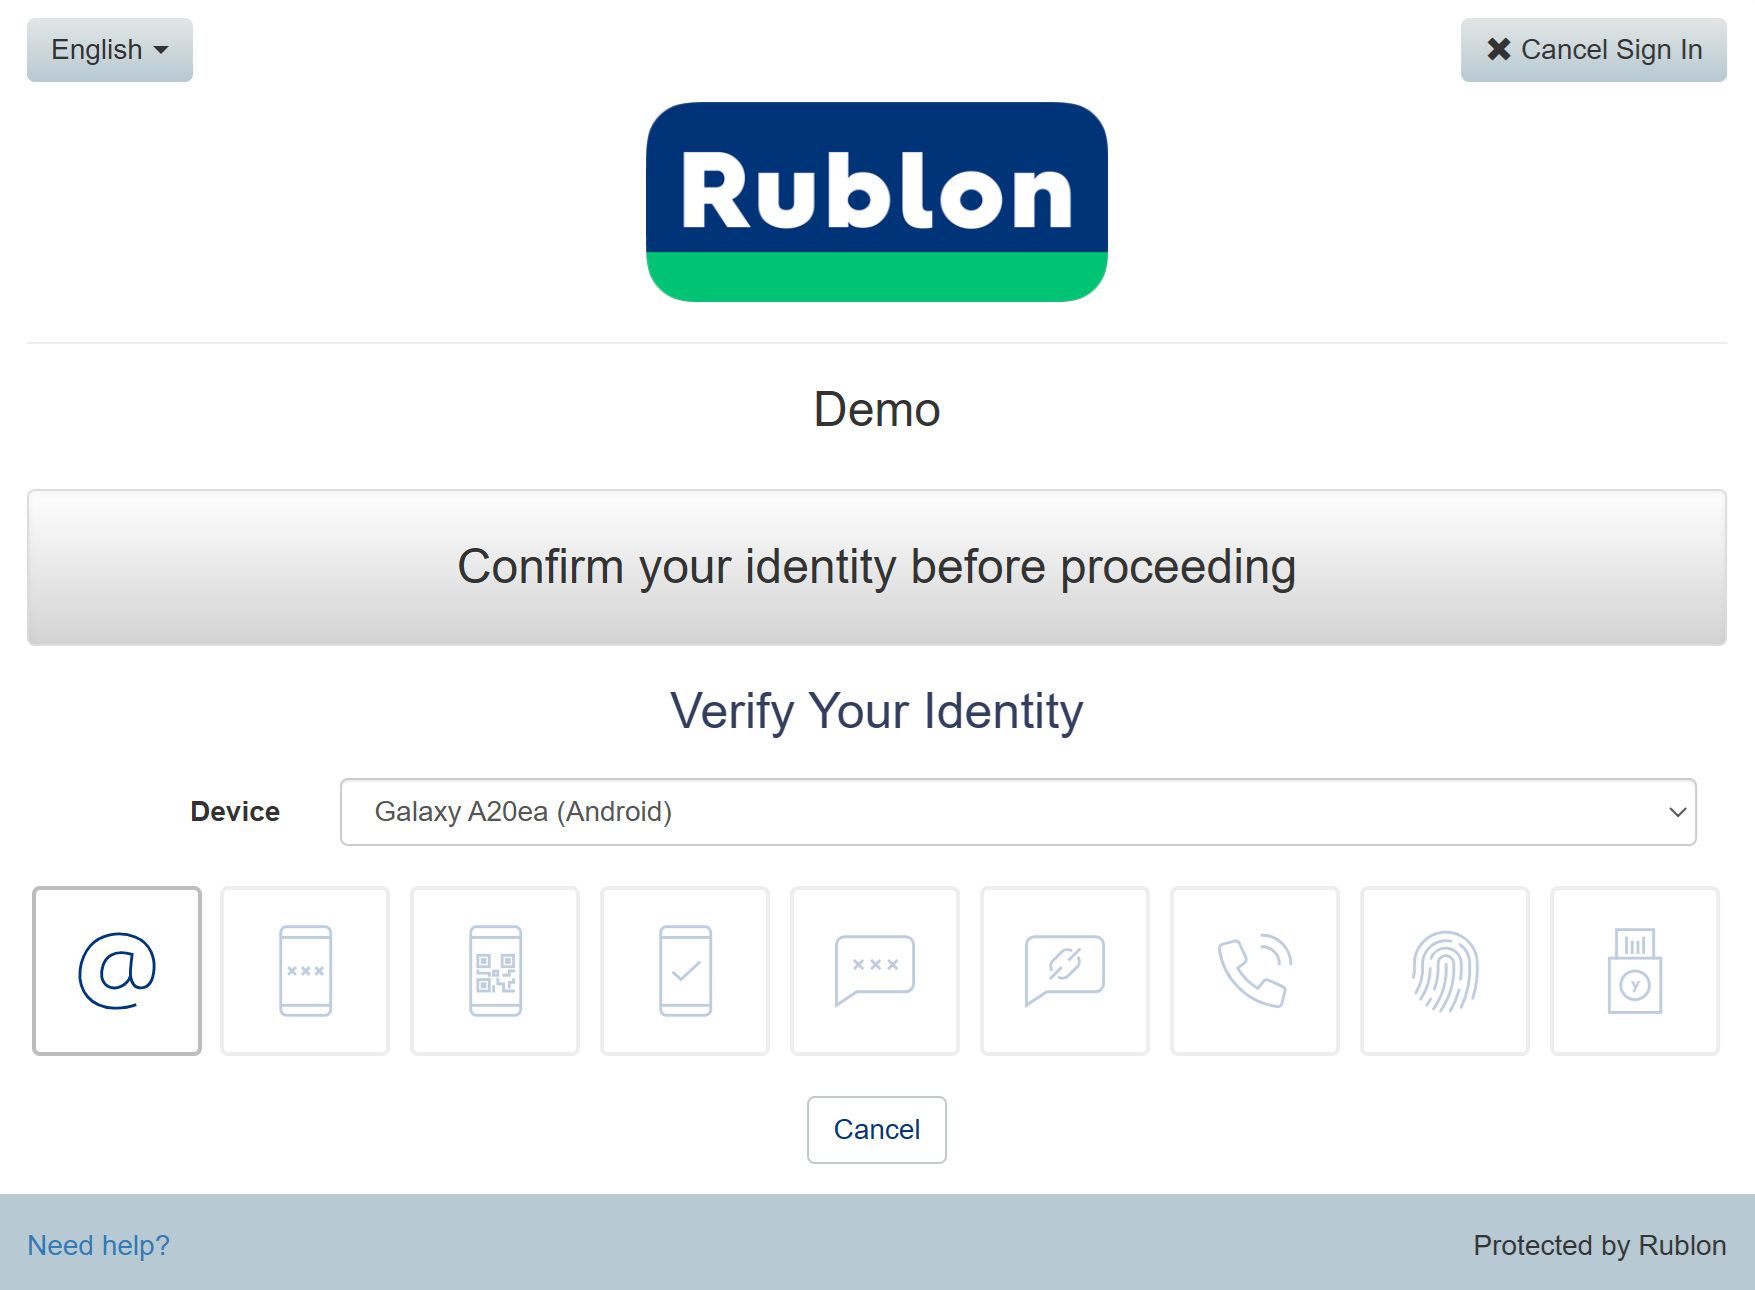Select the SMS passcode speech-bubble icon

(875, 970)
